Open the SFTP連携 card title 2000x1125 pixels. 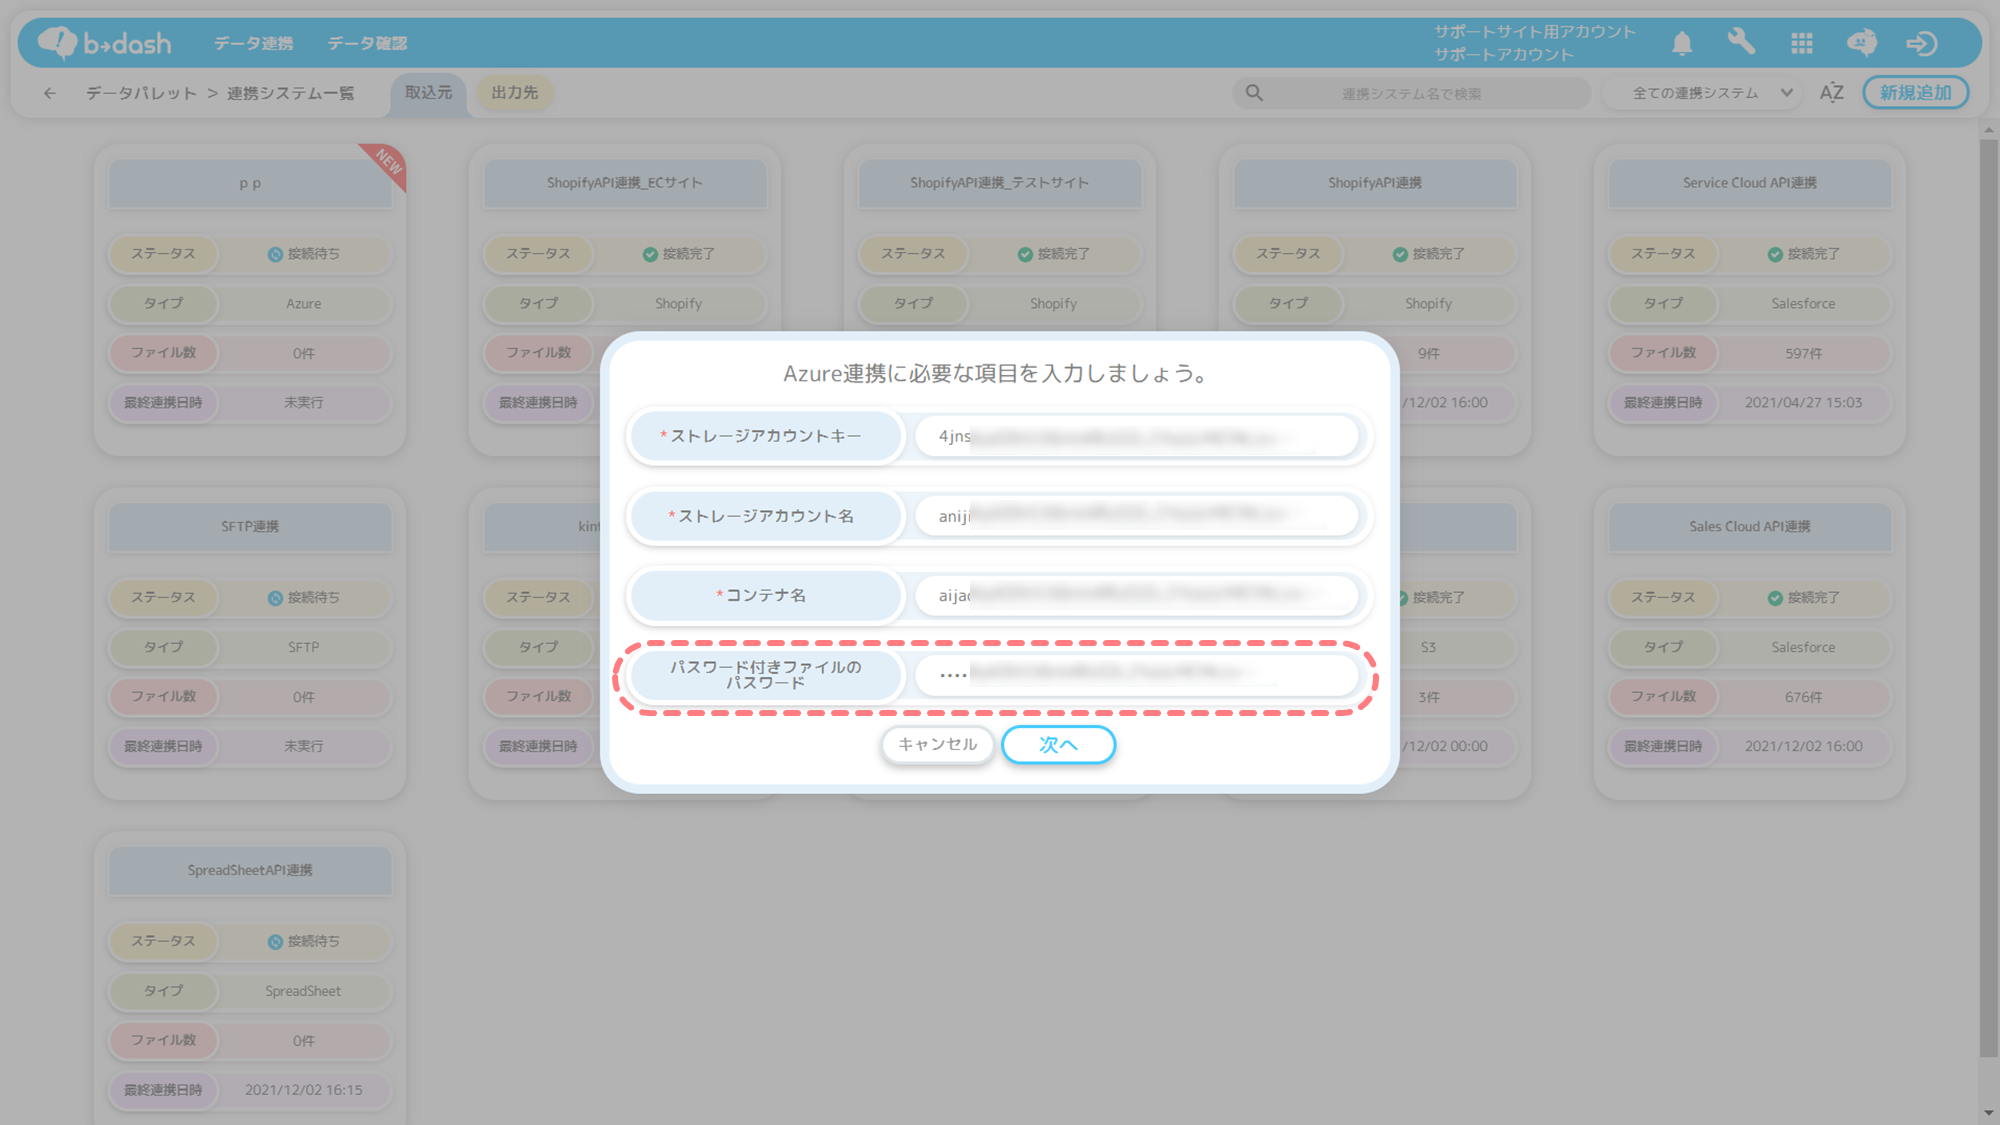(250, 527)
